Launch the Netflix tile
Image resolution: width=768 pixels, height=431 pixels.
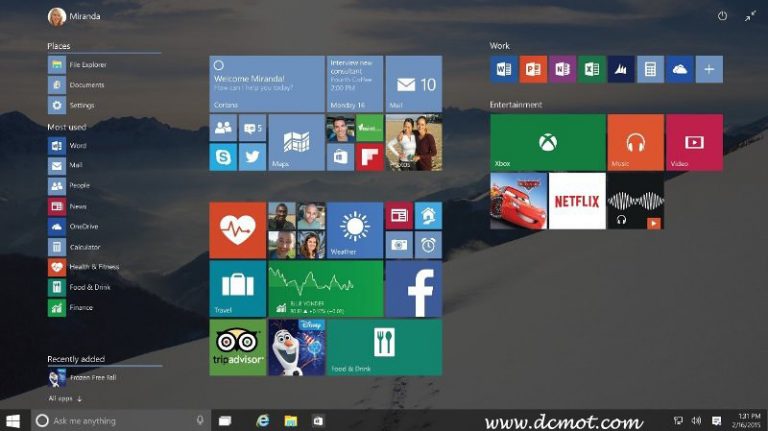[577, 201]
